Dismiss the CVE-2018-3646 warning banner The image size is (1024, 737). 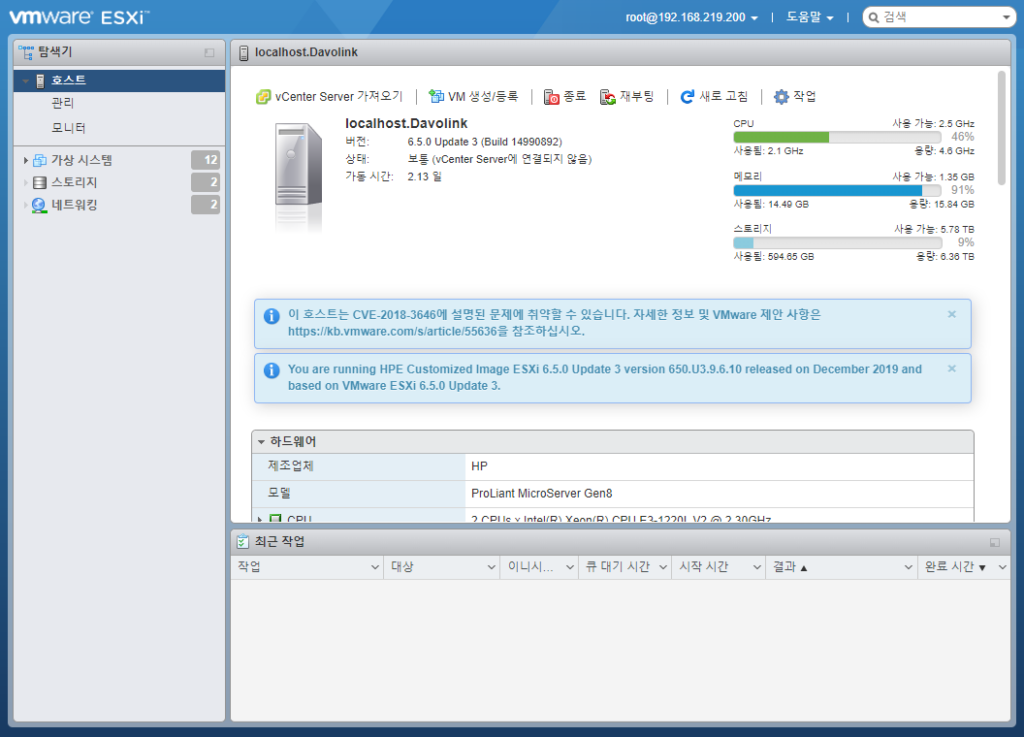(952, 314)
